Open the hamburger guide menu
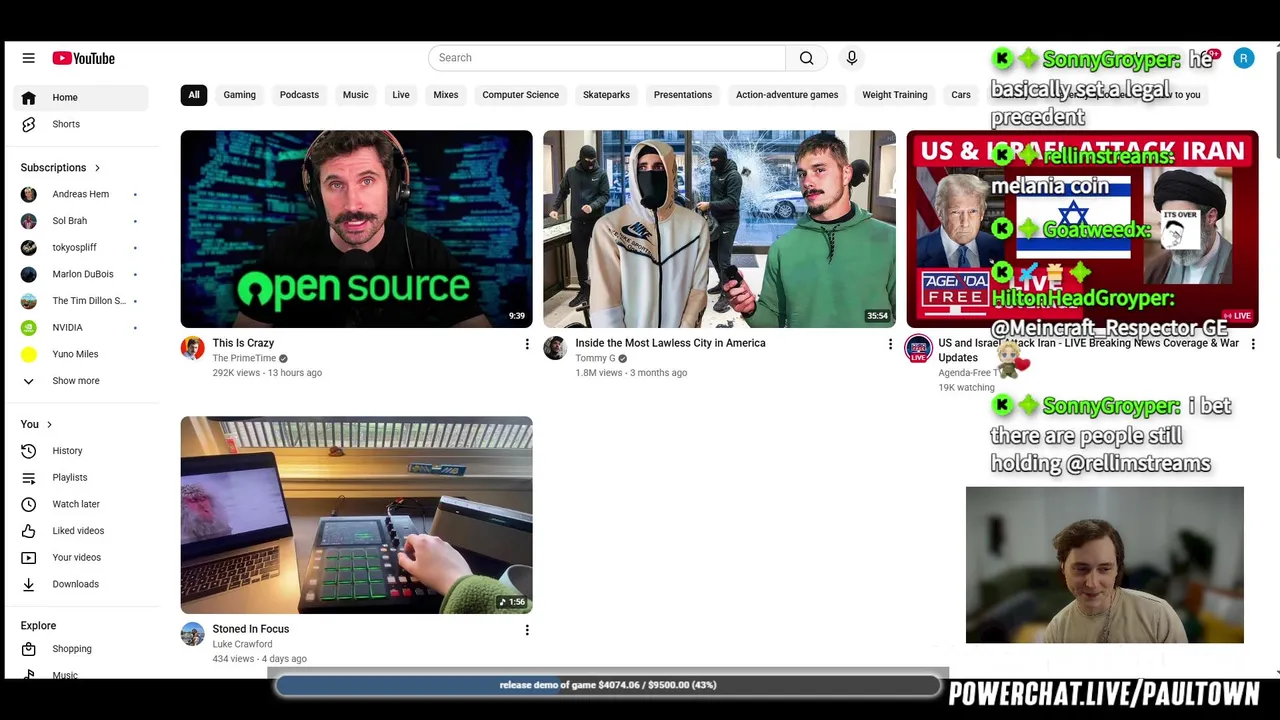 coord(29,58)
